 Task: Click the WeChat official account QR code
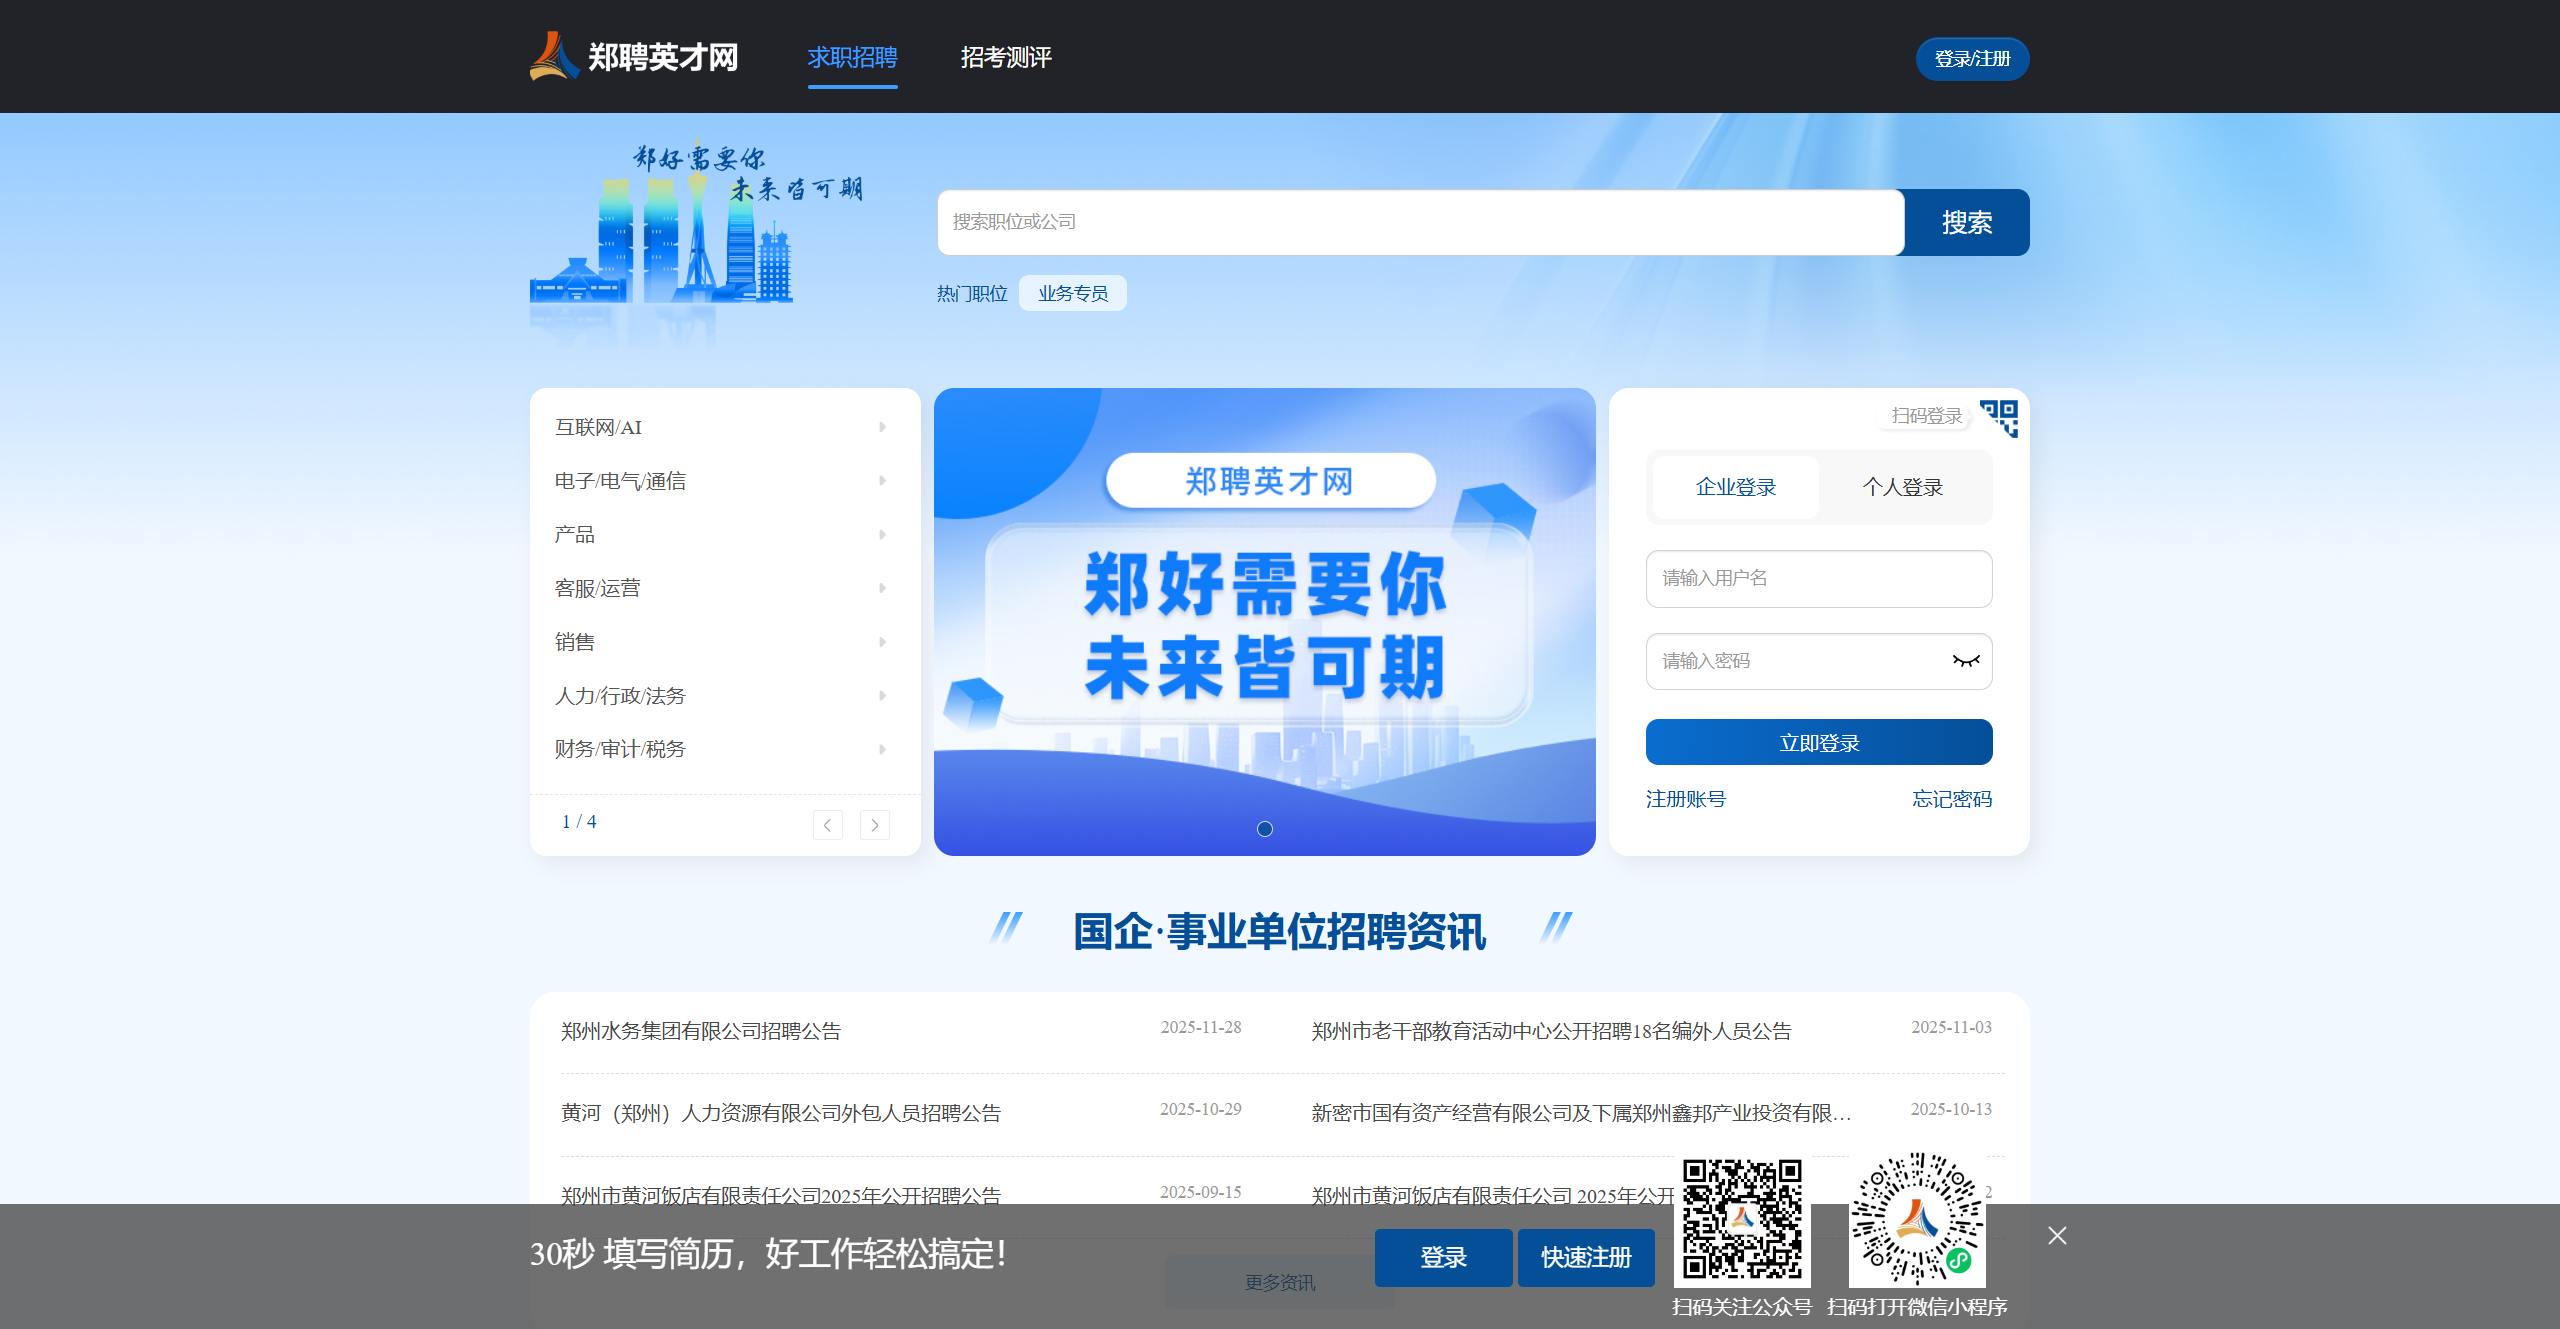pyautogui.click(x=1741, y=1220)
